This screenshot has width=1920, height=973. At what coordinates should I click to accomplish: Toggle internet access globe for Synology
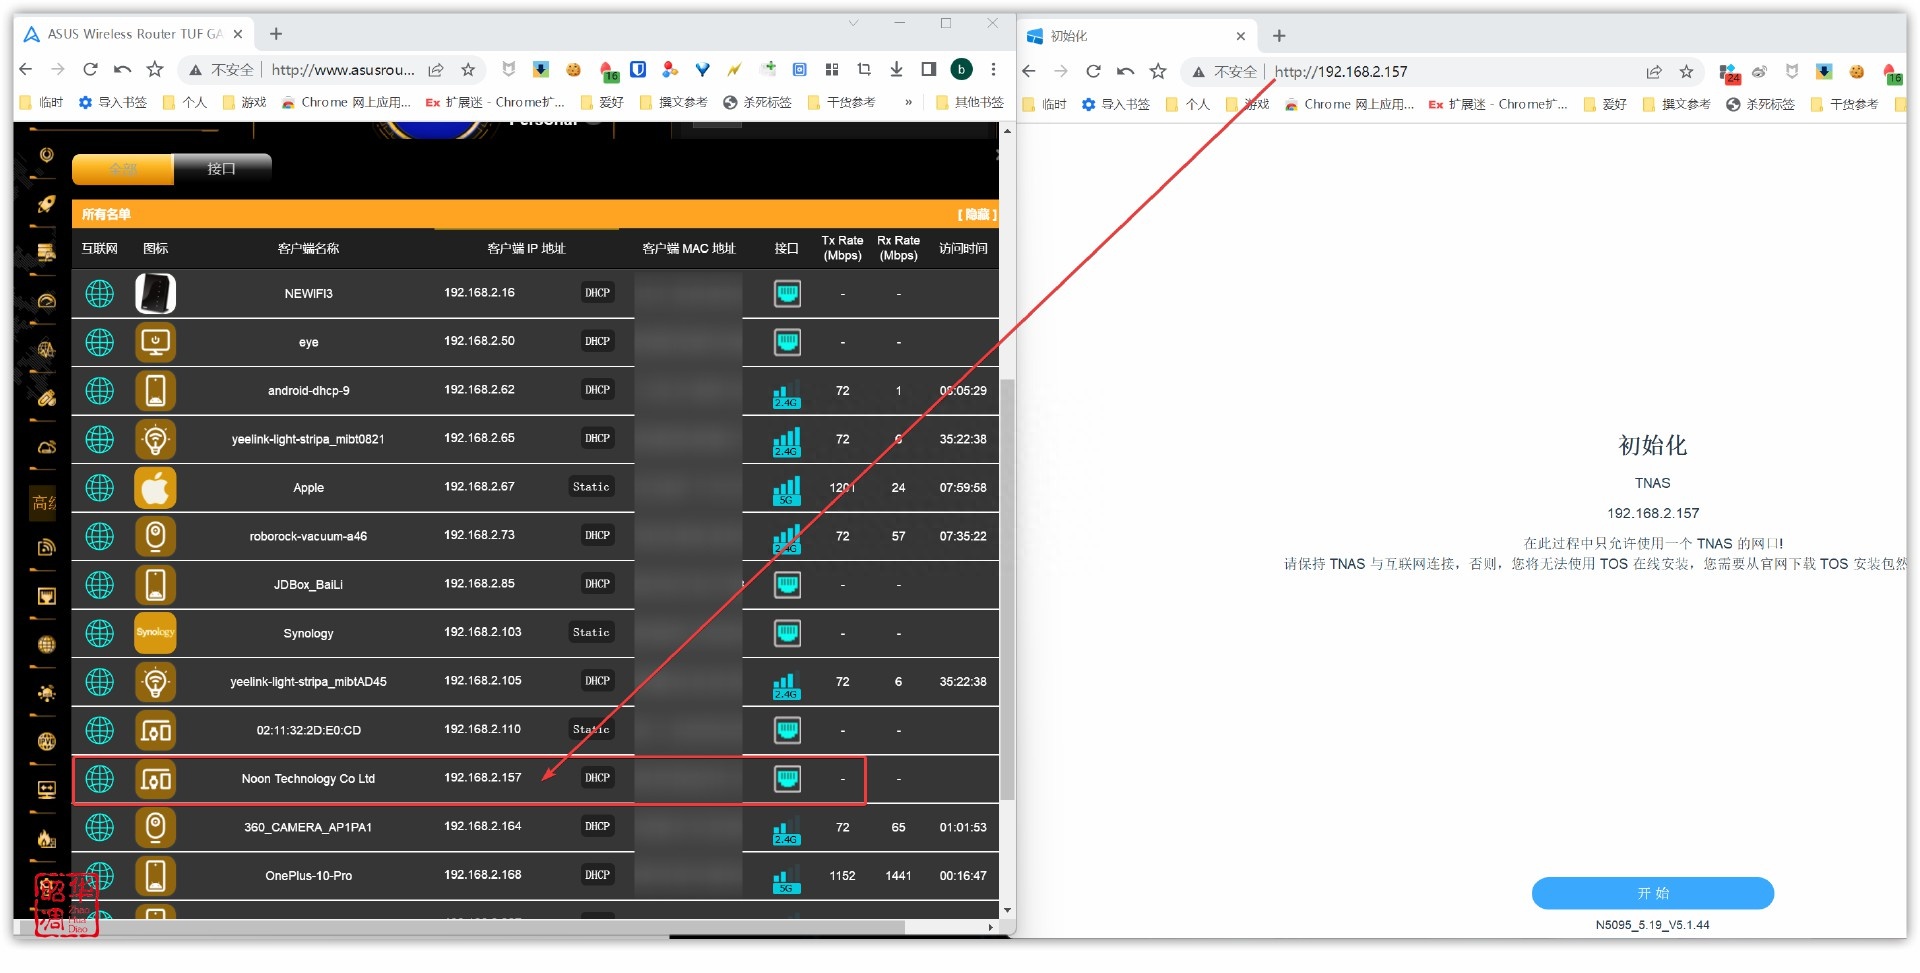99,633
